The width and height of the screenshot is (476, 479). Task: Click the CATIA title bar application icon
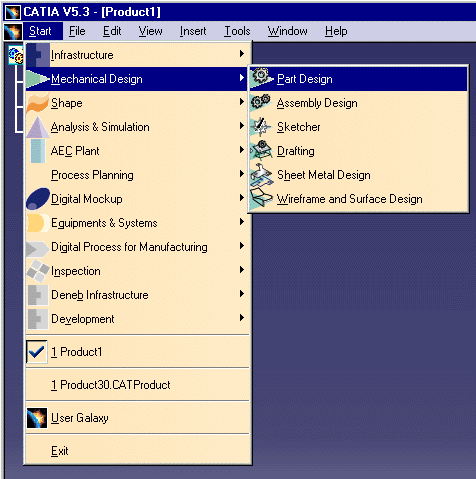tap(13, 12)
